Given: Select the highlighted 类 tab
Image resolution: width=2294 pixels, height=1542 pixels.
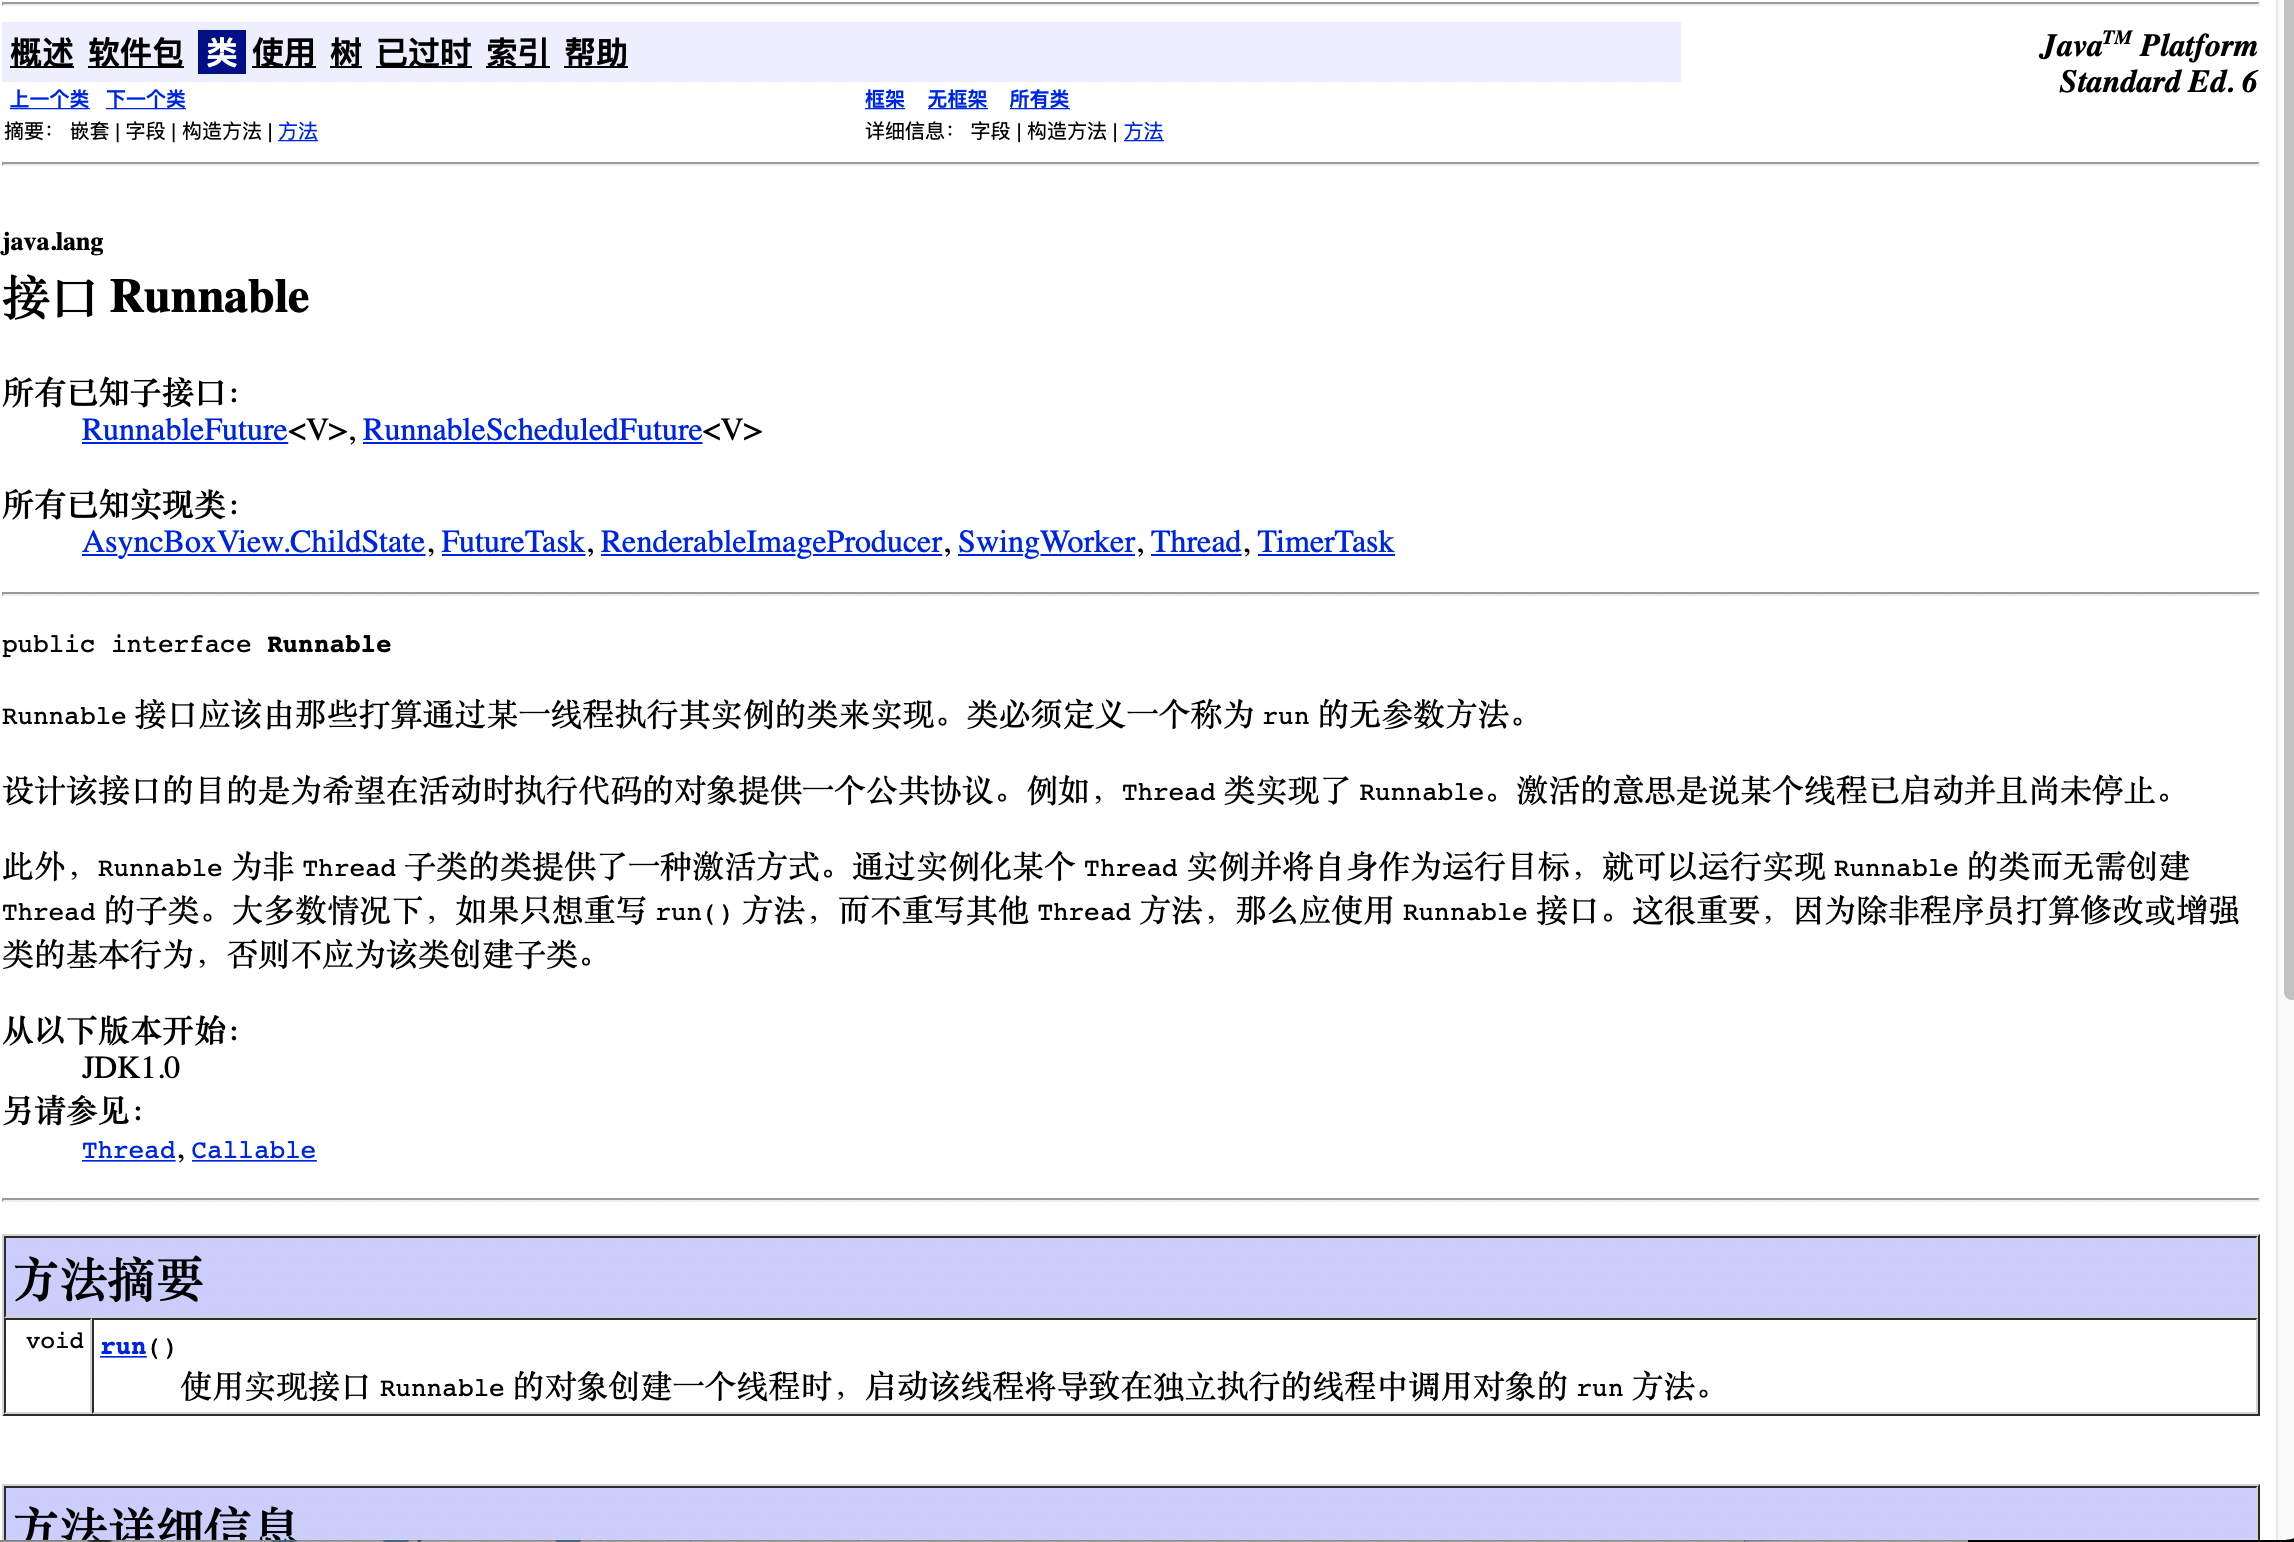Looking at the screenshot, I should tap(221, 53).
